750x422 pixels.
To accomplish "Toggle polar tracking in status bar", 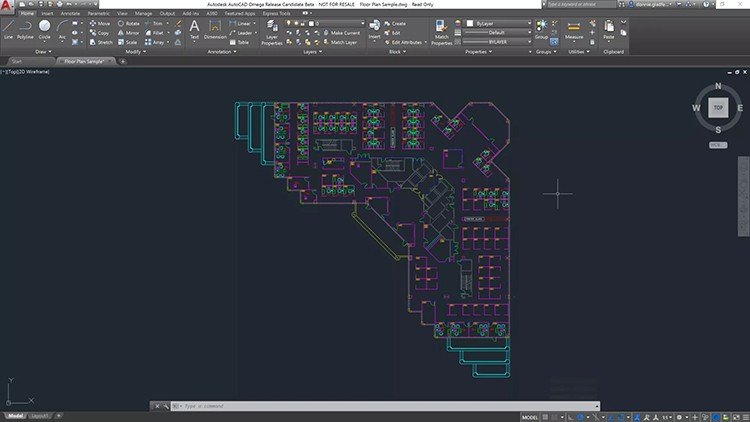I will [x=581, y=417].
